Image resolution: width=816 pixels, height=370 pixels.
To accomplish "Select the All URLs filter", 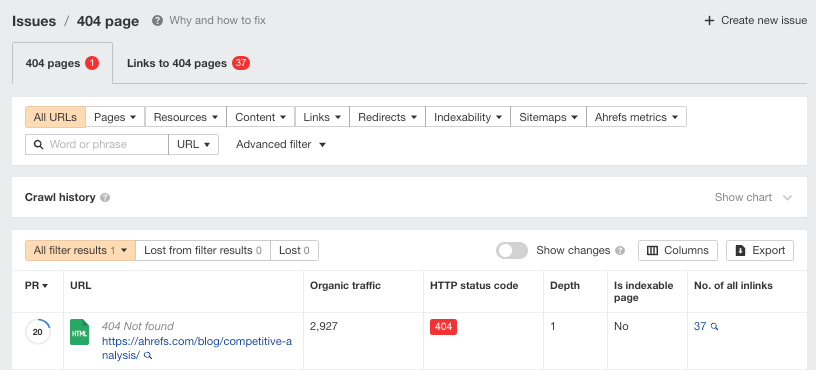I will coord(55,117).
